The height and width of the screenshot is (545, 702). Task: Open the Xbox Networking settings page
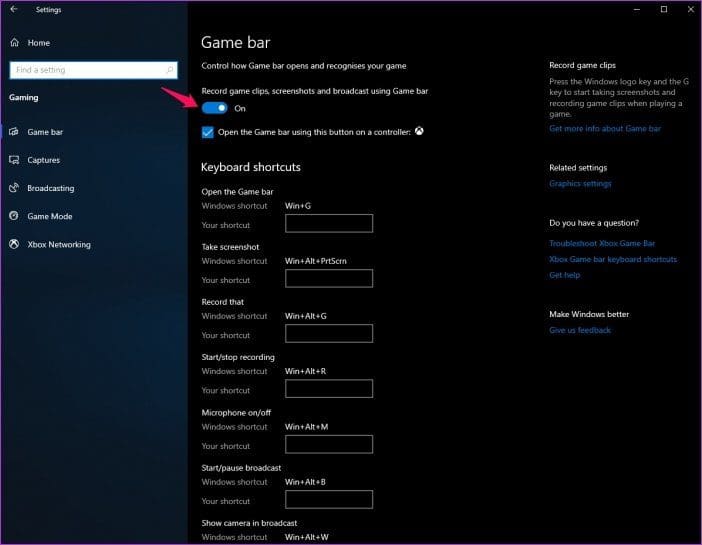(x=59, y=245)
